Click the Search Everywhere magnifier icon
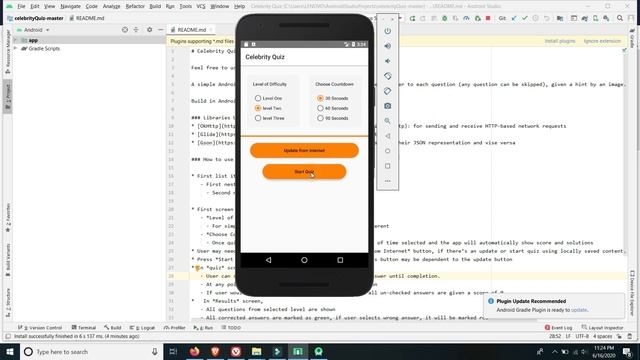 [620, 18]
